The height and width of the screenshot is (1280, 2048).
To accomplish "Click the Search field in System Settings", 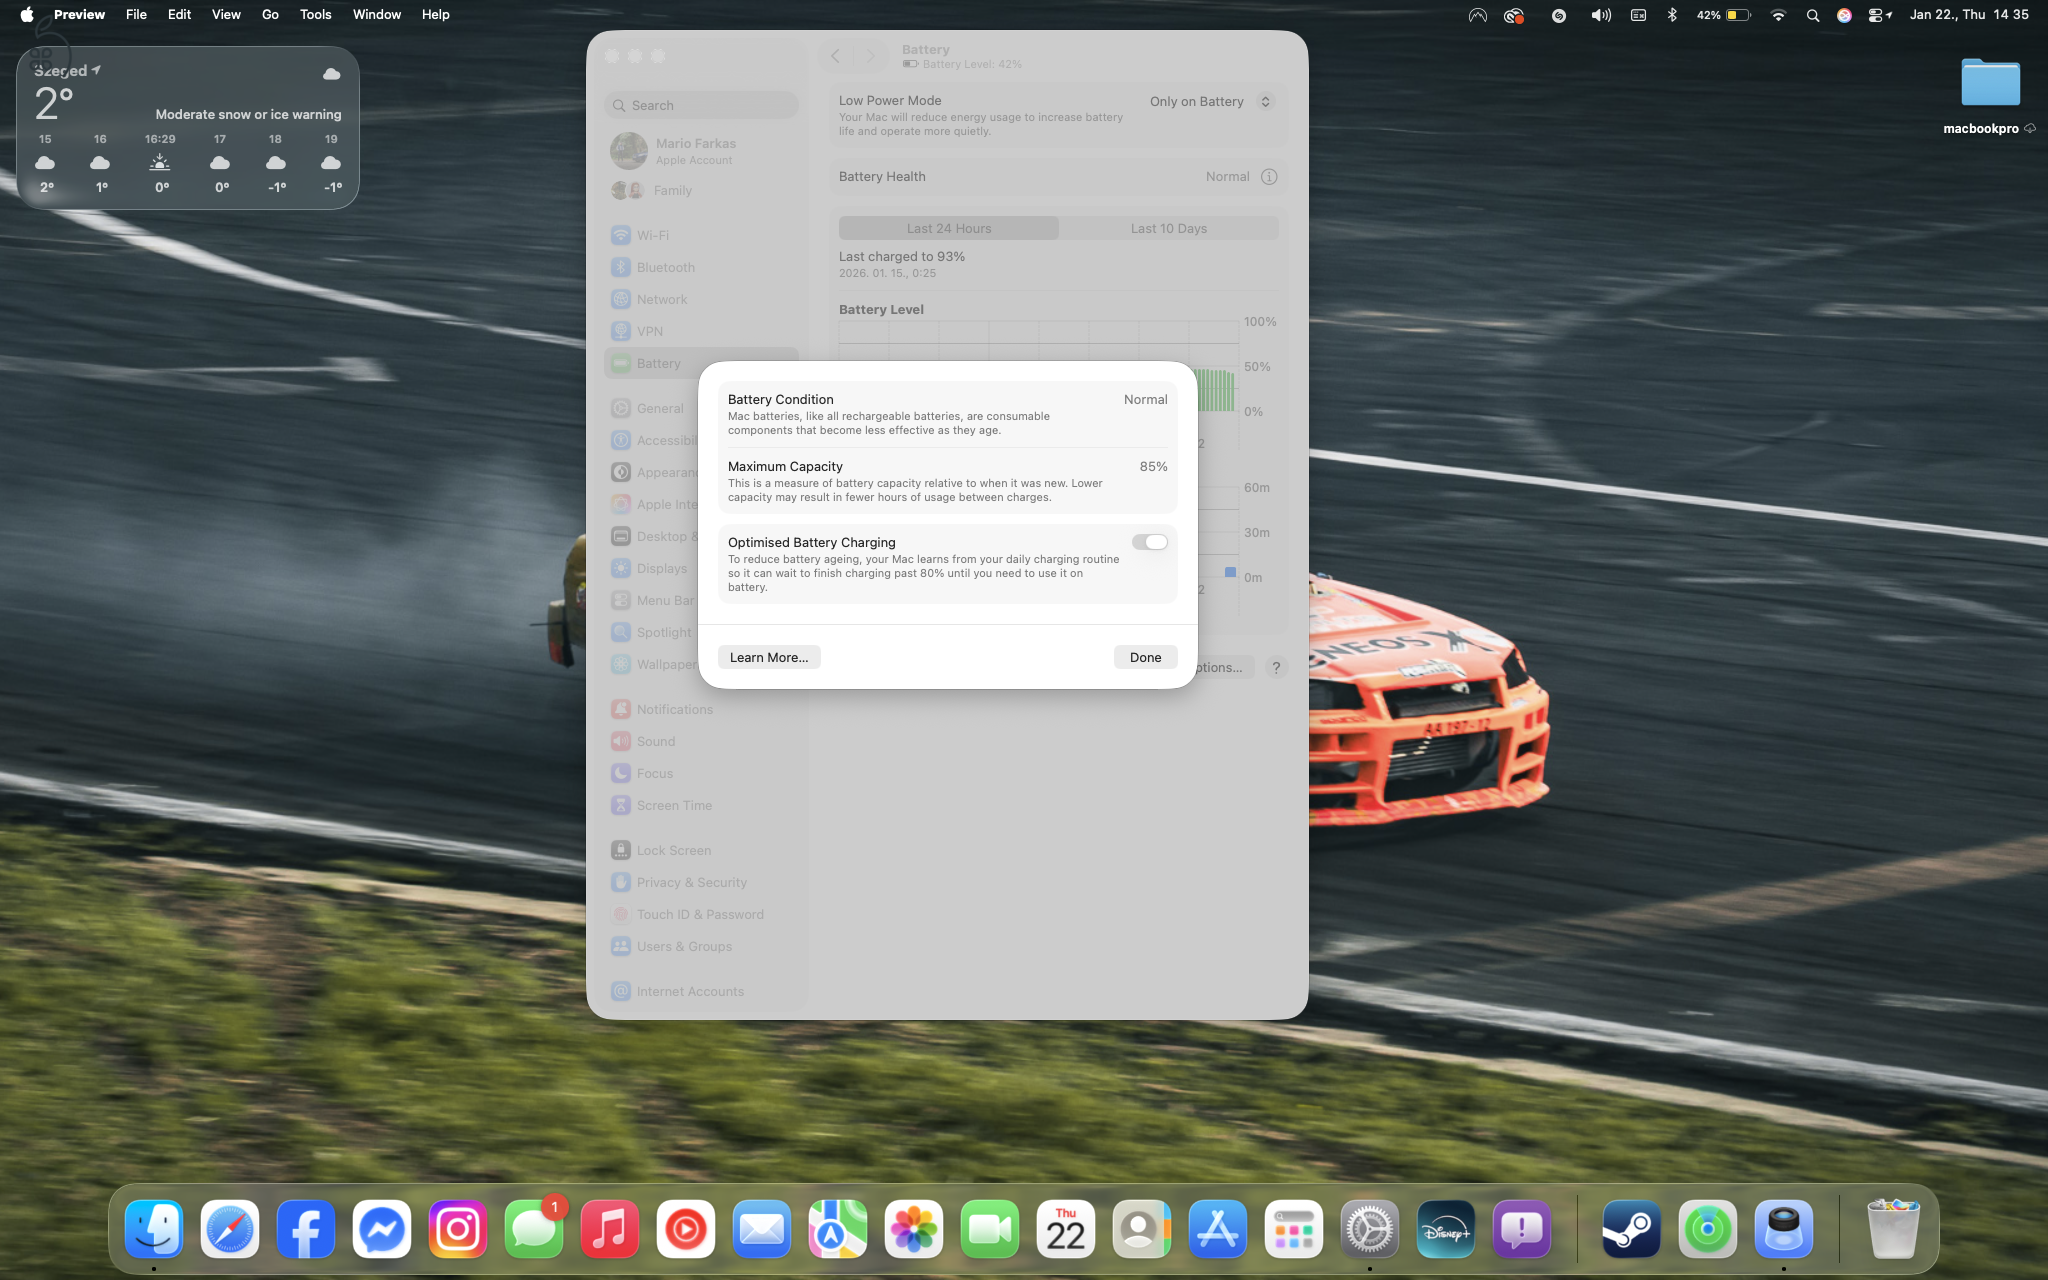I will click(x=701, y=105).
